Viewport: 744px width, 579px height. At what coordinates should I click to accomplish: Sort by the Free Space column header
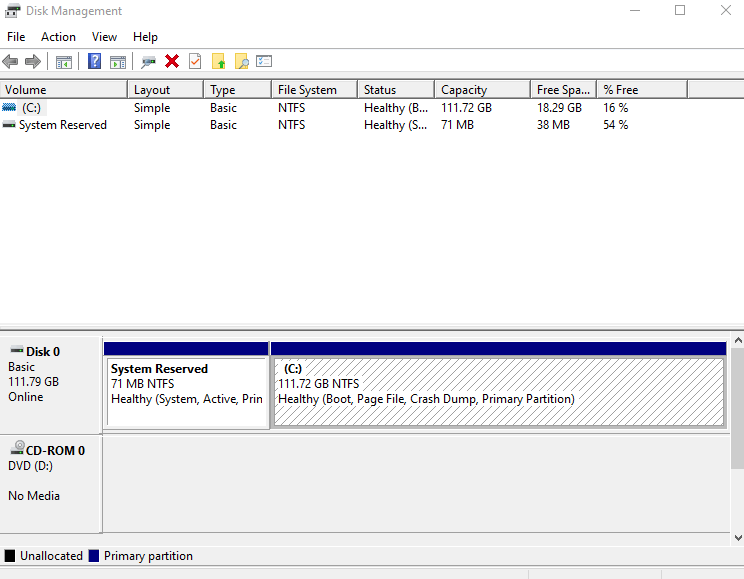pos(564,90)
